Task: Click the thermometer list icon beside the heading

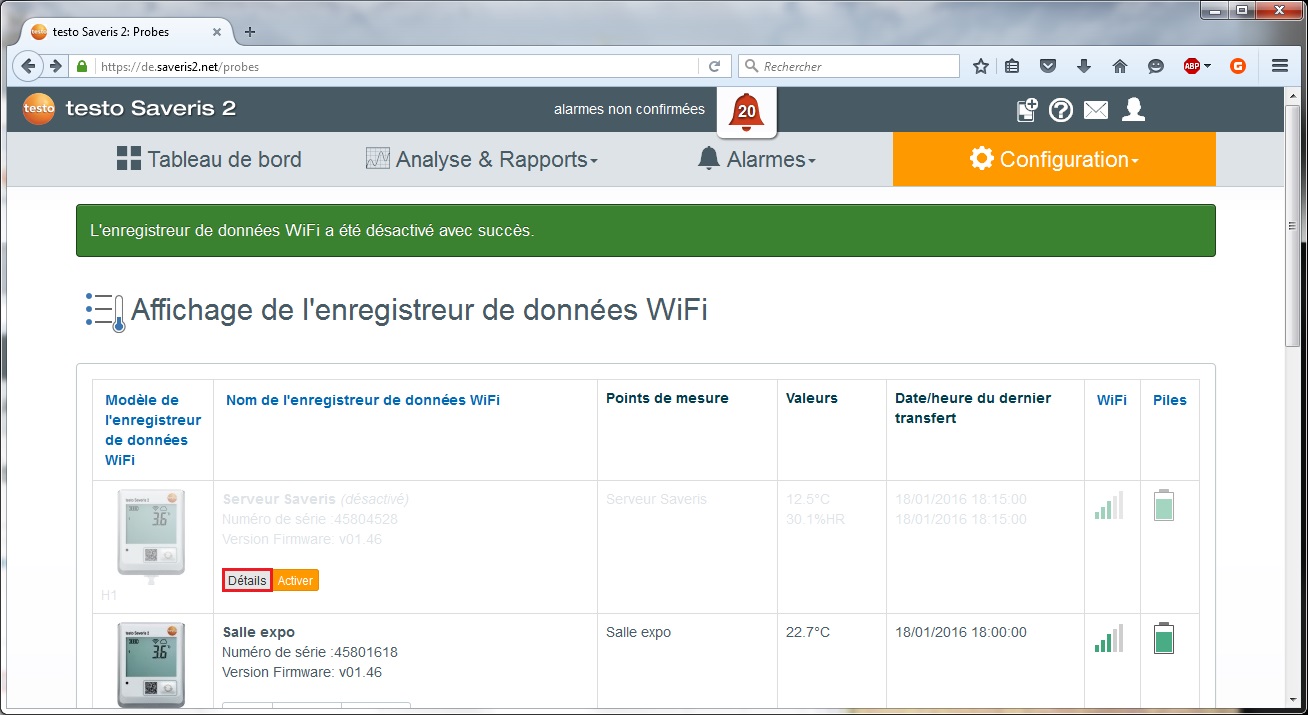Action: 105,312
